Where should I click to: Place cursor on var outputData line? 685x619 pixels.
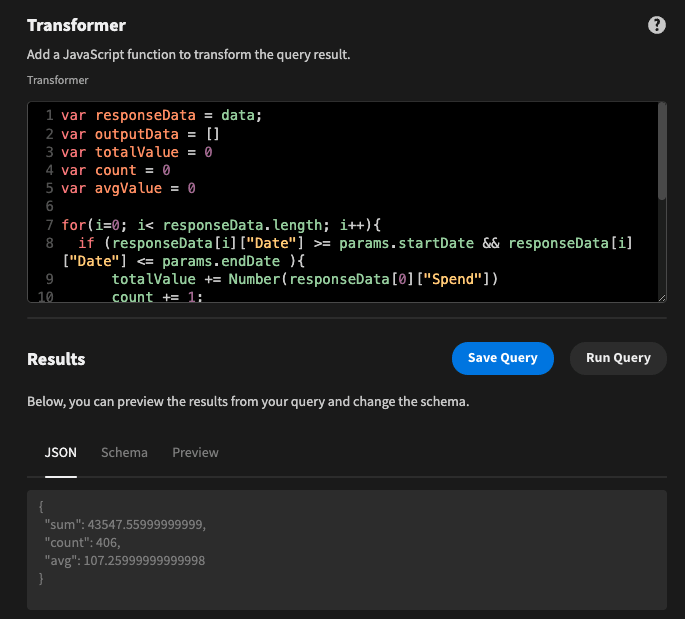(140, 134)
